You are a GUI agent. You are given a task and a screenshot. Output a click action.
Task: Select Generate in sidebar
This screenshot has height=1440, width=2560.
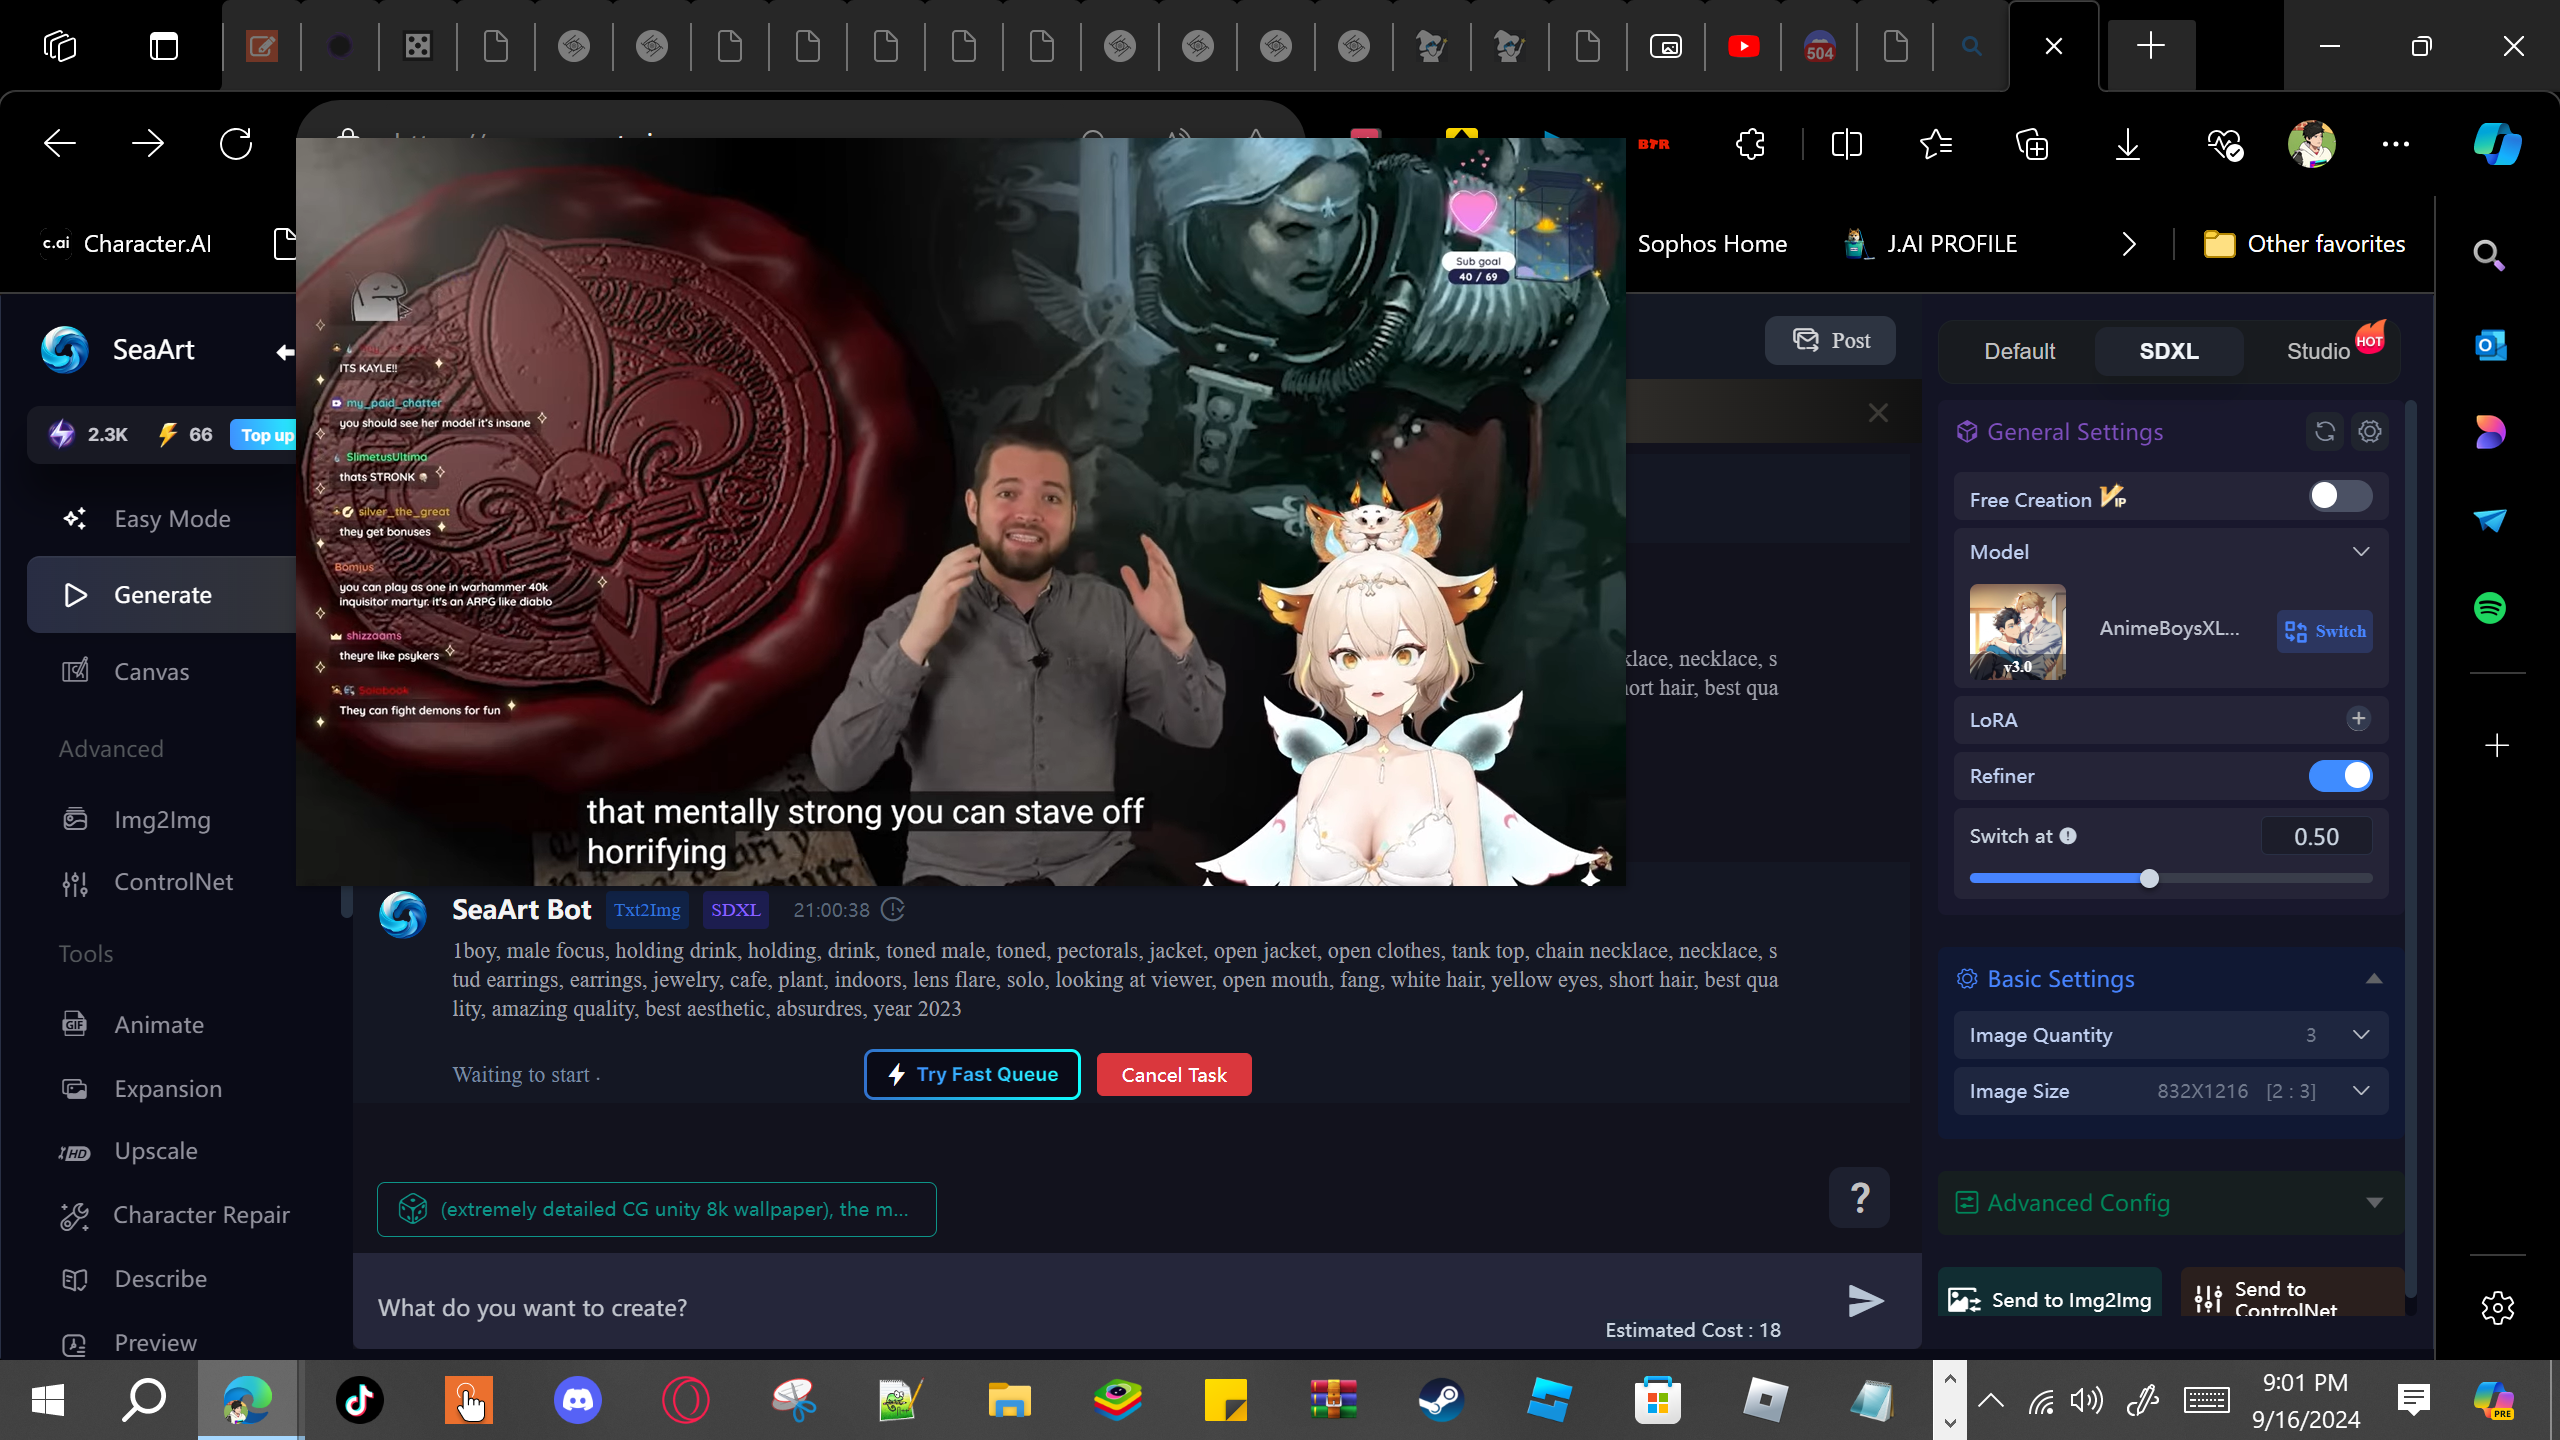click(x=162, y=595)
